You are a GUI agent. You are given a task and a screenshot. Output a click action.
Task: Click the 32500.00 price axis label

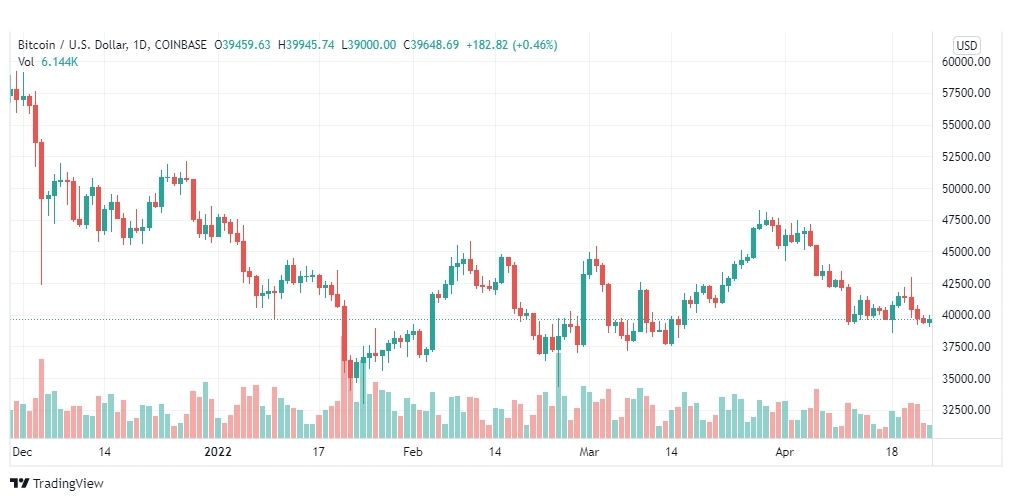(966, 410)
